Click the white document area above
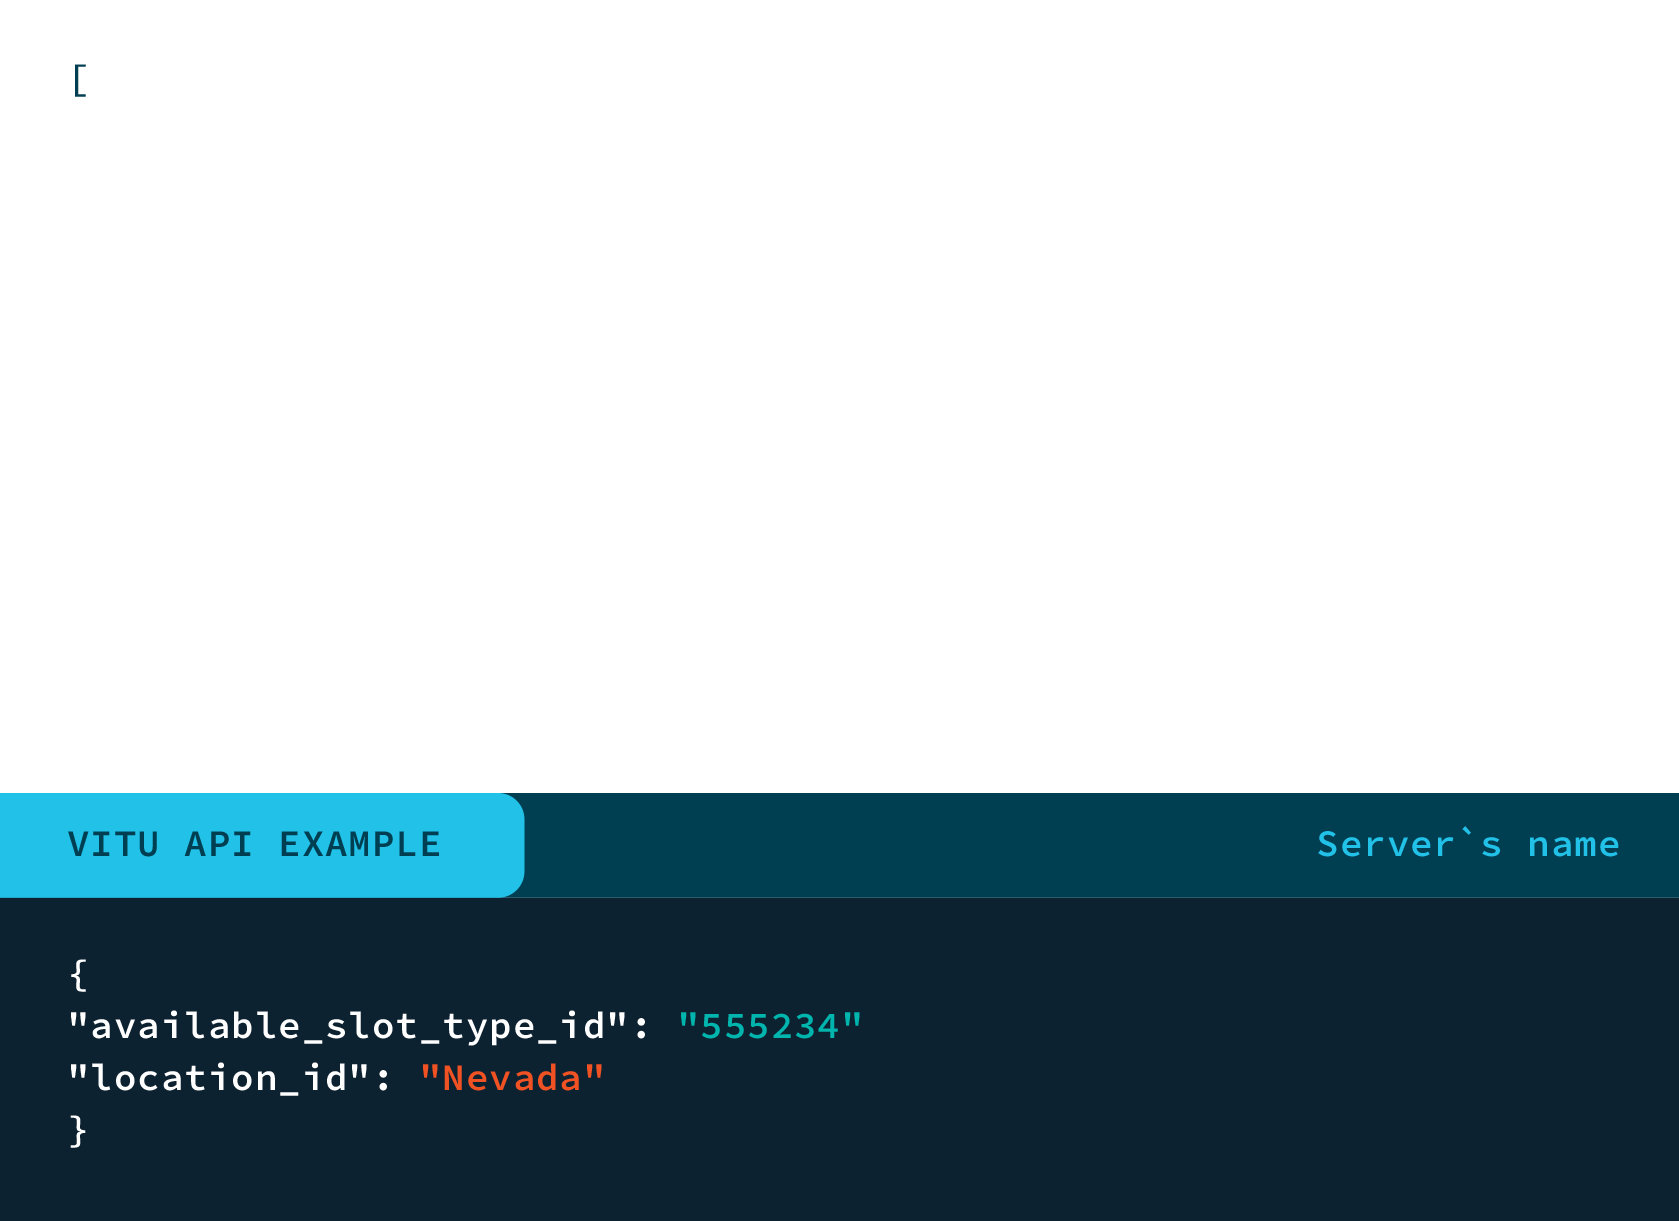The height and width of the screenshot is (1221, 1679). coord(839,400)
